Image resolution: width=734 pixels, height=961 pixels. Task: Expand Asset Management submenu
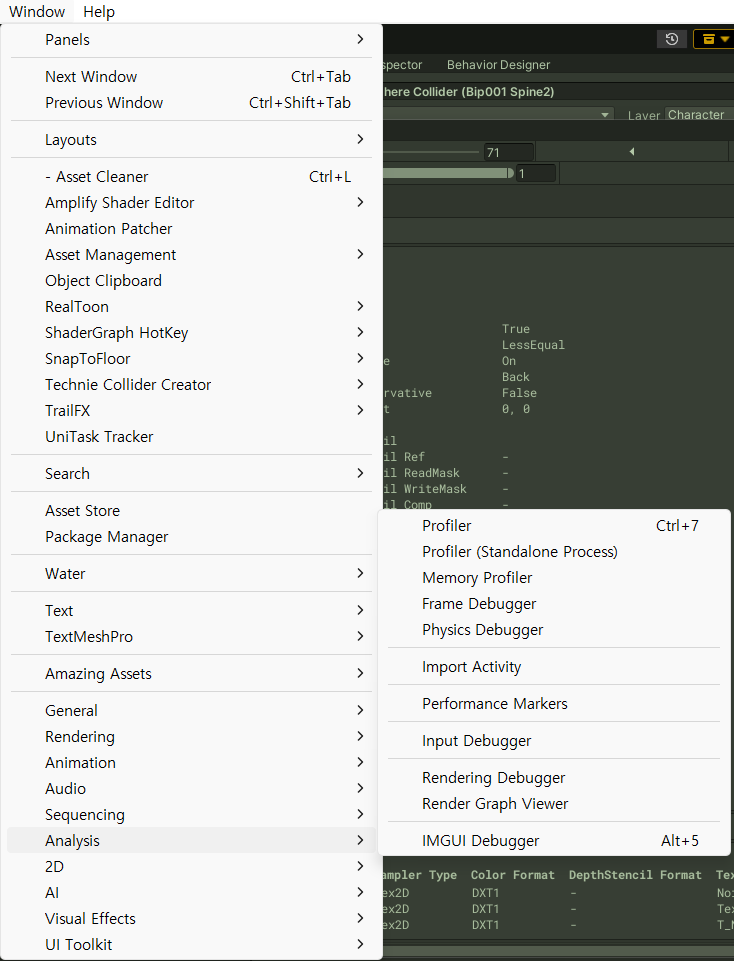(191, 254)
